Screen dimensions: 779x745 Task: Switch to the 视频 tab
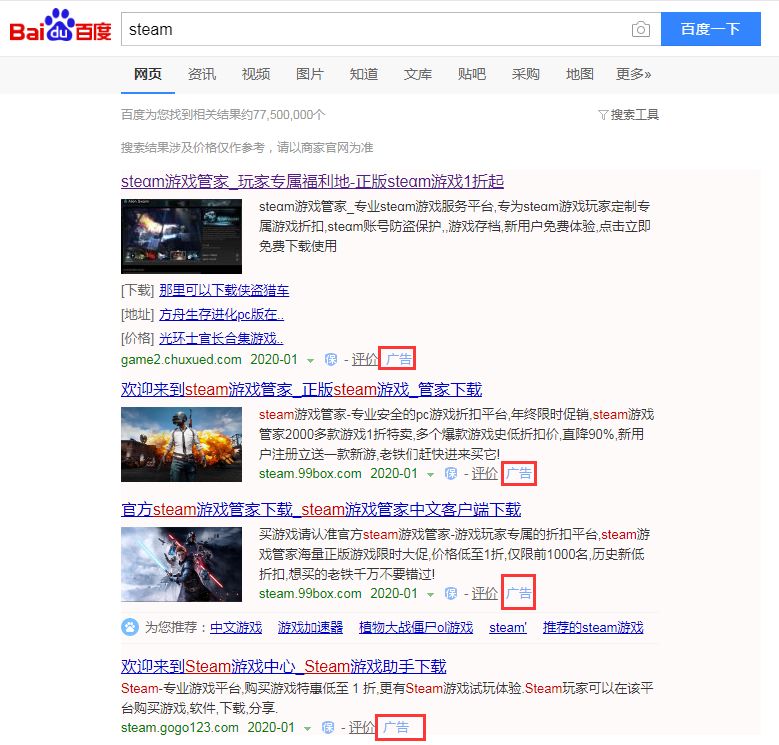(x=256, y=74)
